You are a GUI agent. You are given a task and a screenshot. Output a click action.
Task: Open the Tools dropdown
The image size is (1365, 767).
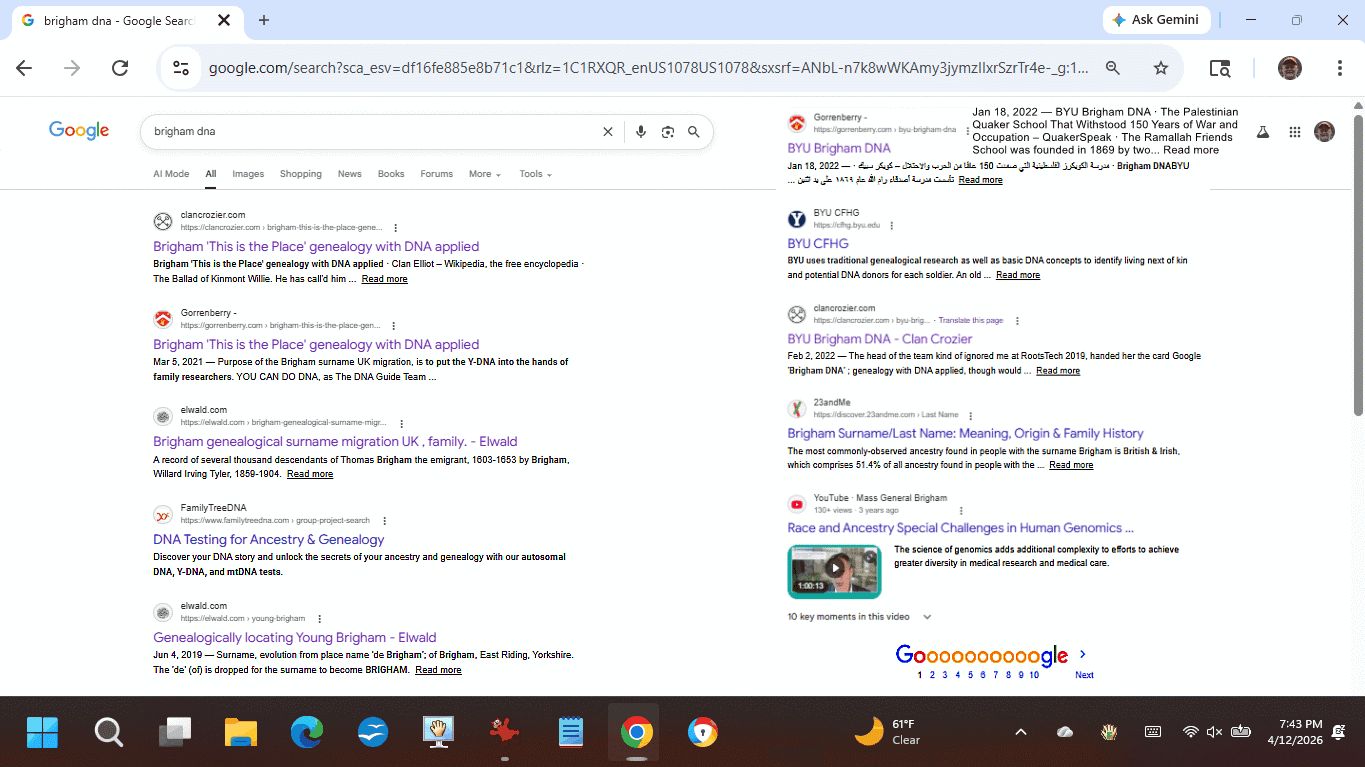click(535, 174)
